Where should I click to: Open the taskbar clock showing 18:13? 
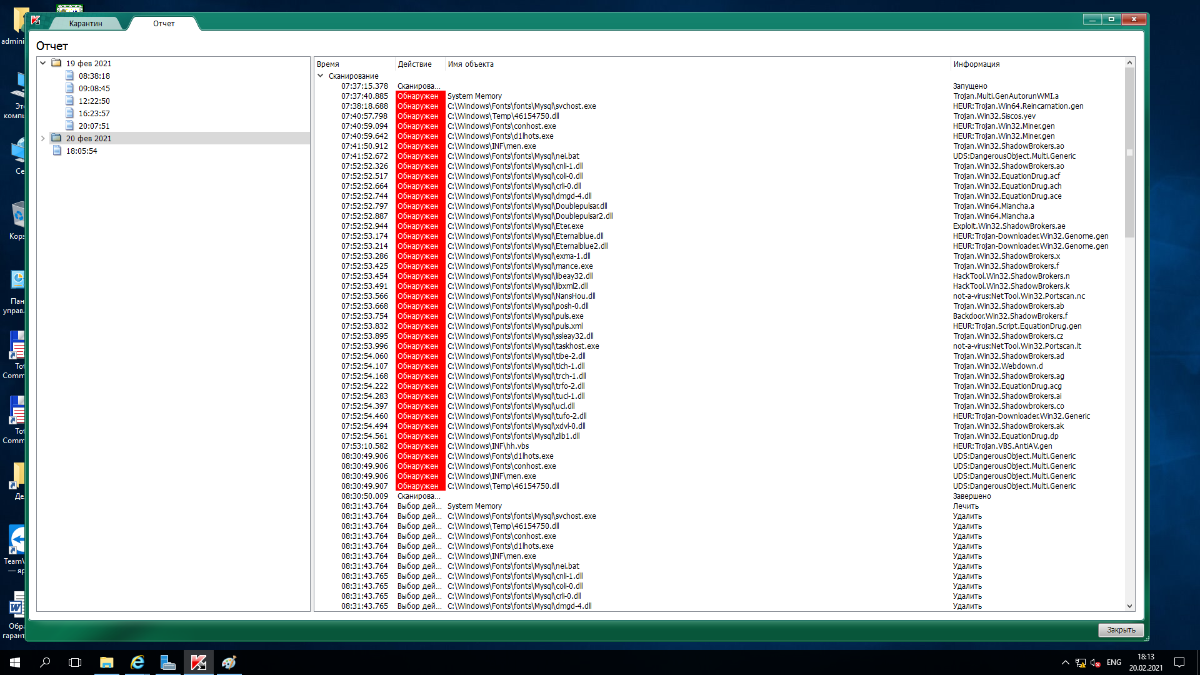1146,662
